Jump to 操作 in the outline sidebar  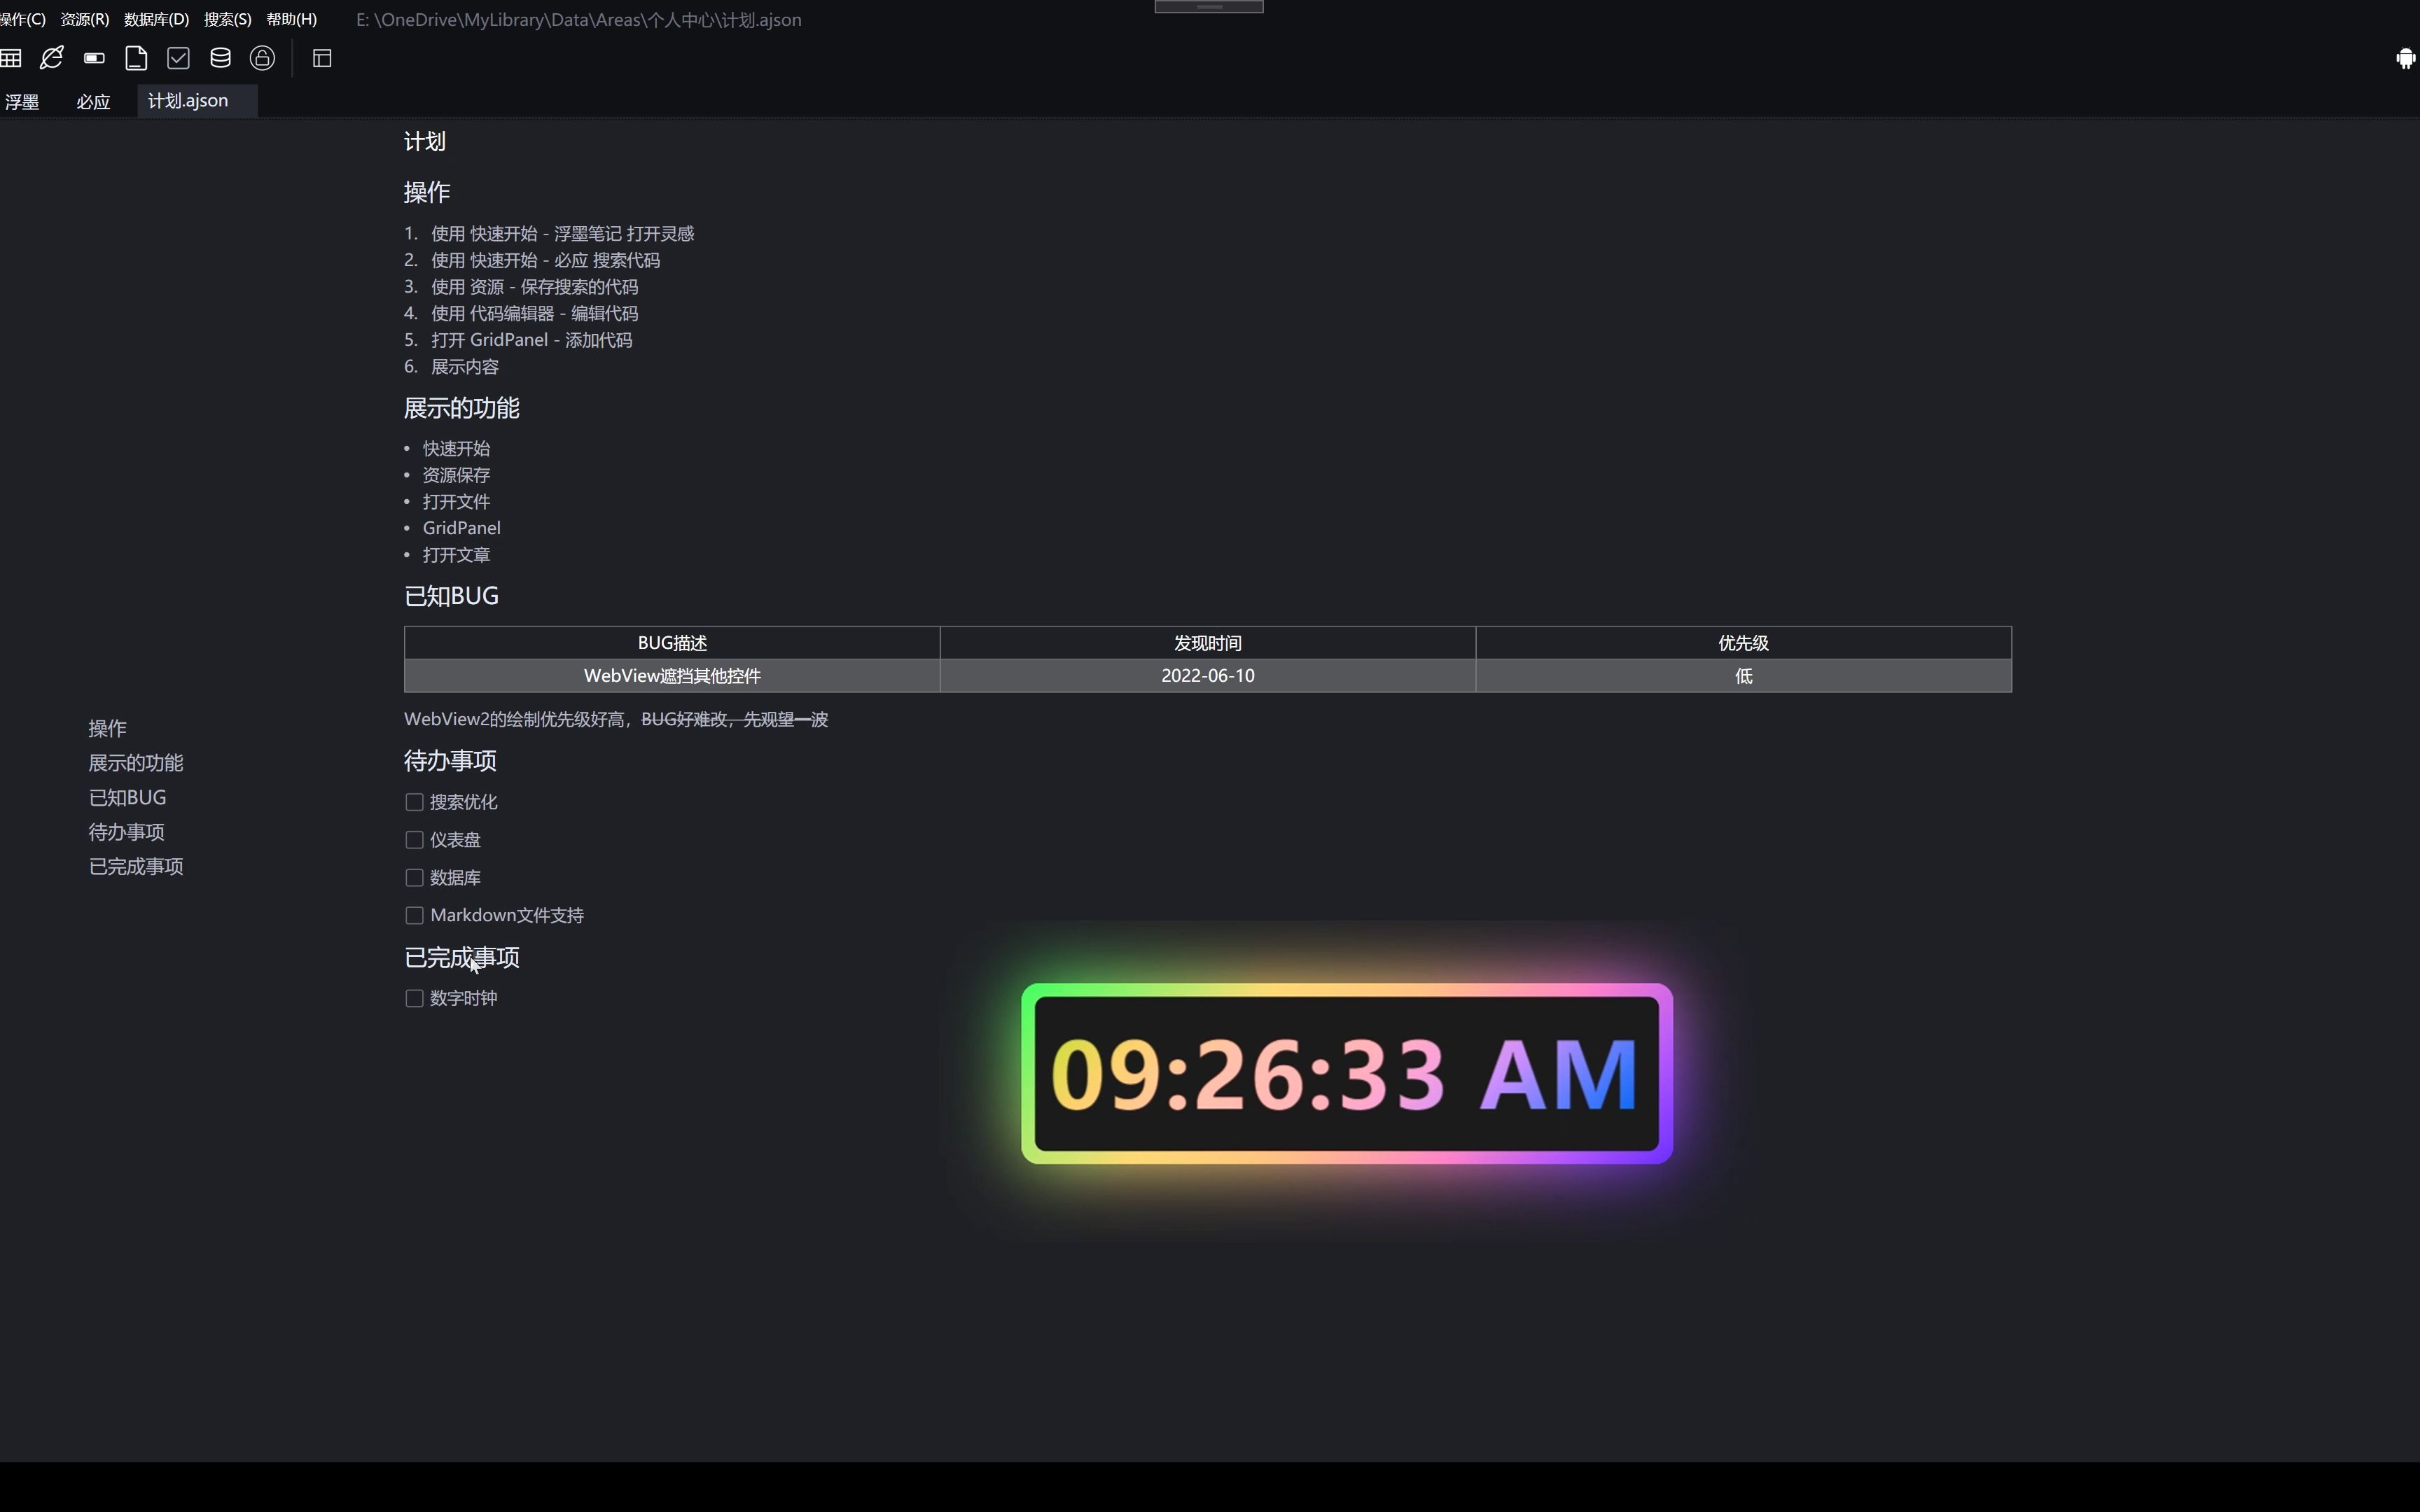point(107,728)
